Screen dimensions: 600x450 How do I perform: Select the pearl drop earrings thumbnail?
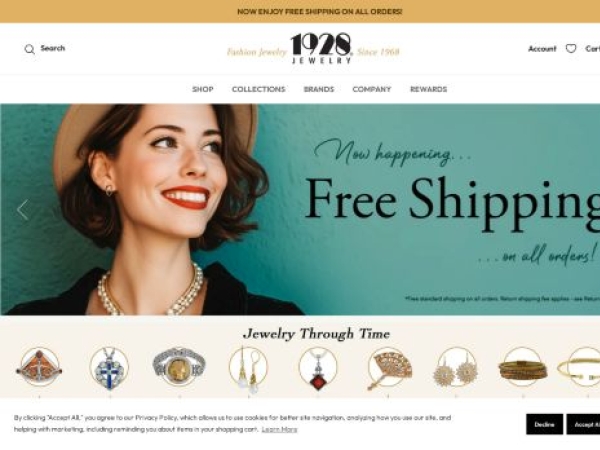click(x=248, y=368)
